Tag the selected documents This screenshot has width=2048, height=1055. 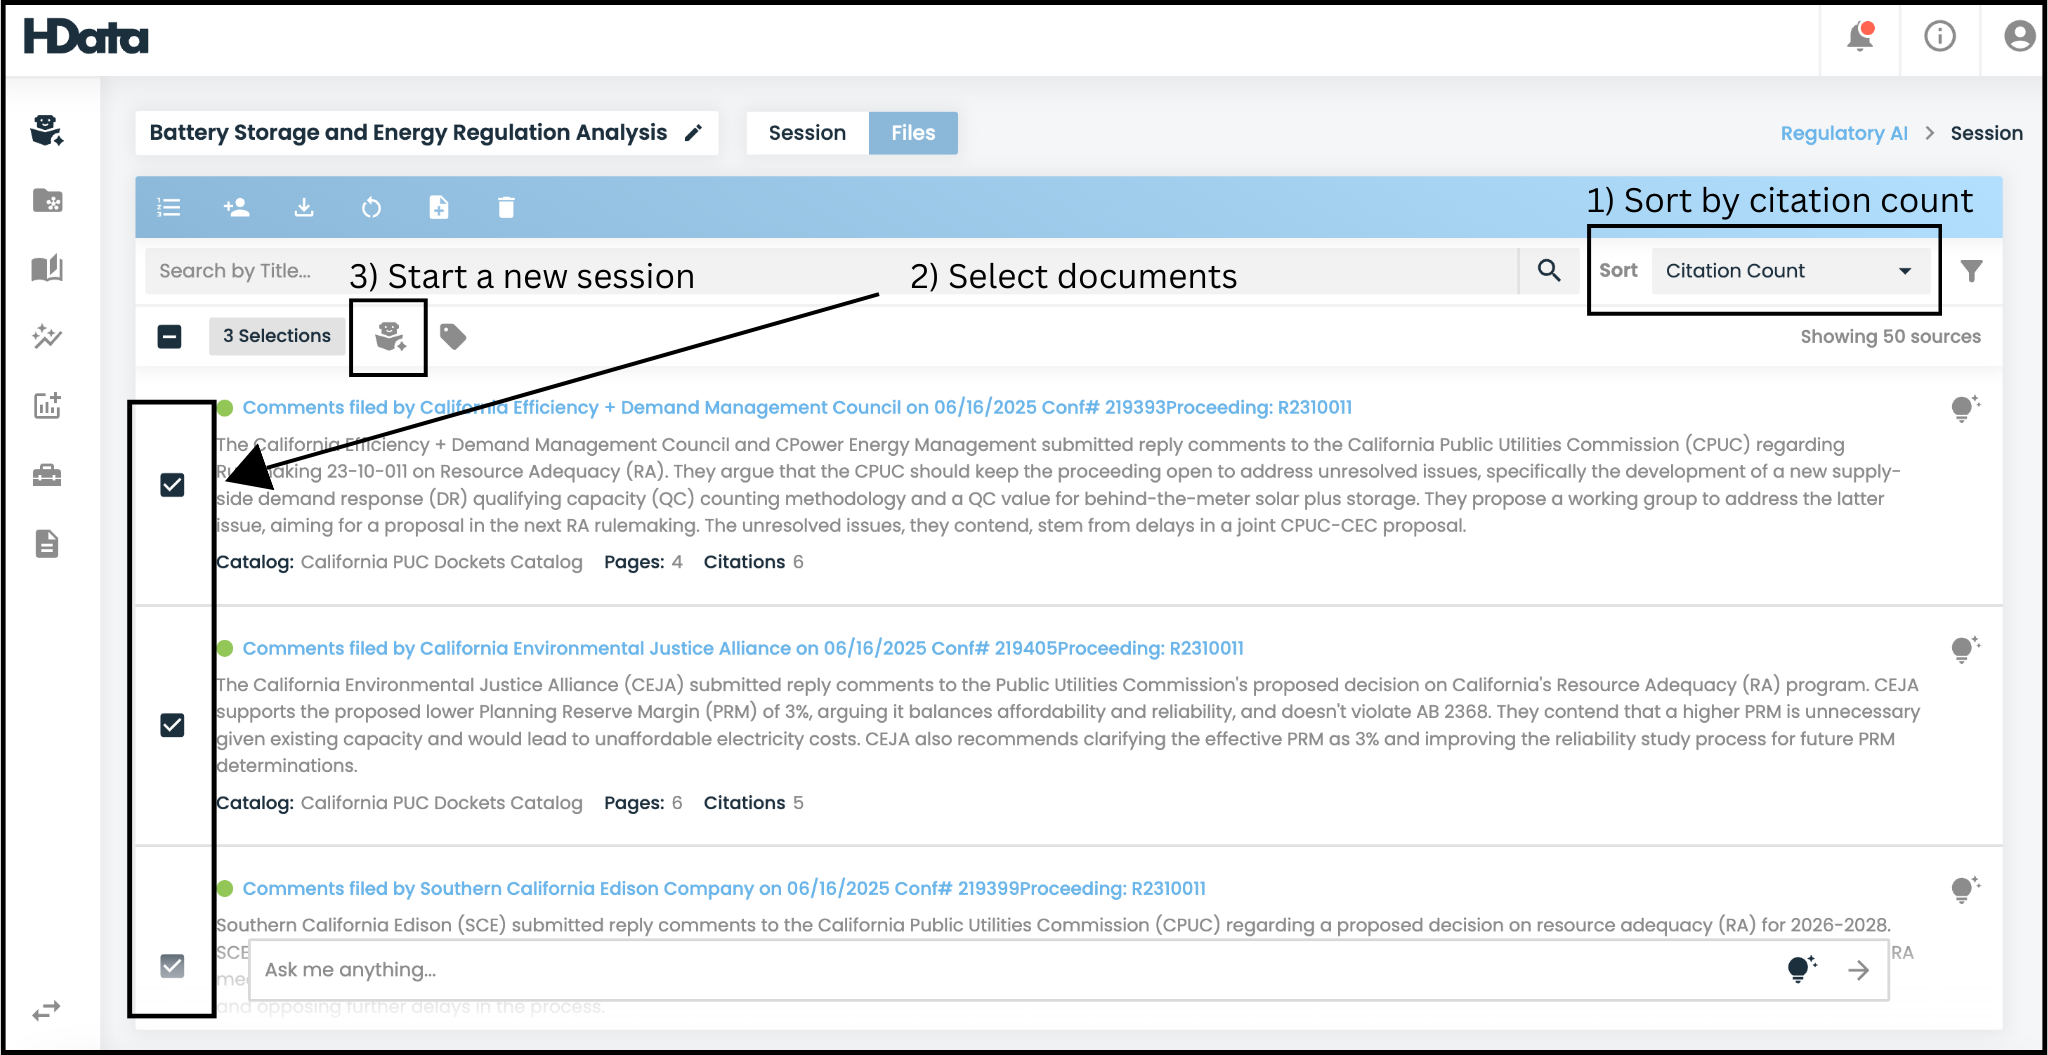(453, 336)
